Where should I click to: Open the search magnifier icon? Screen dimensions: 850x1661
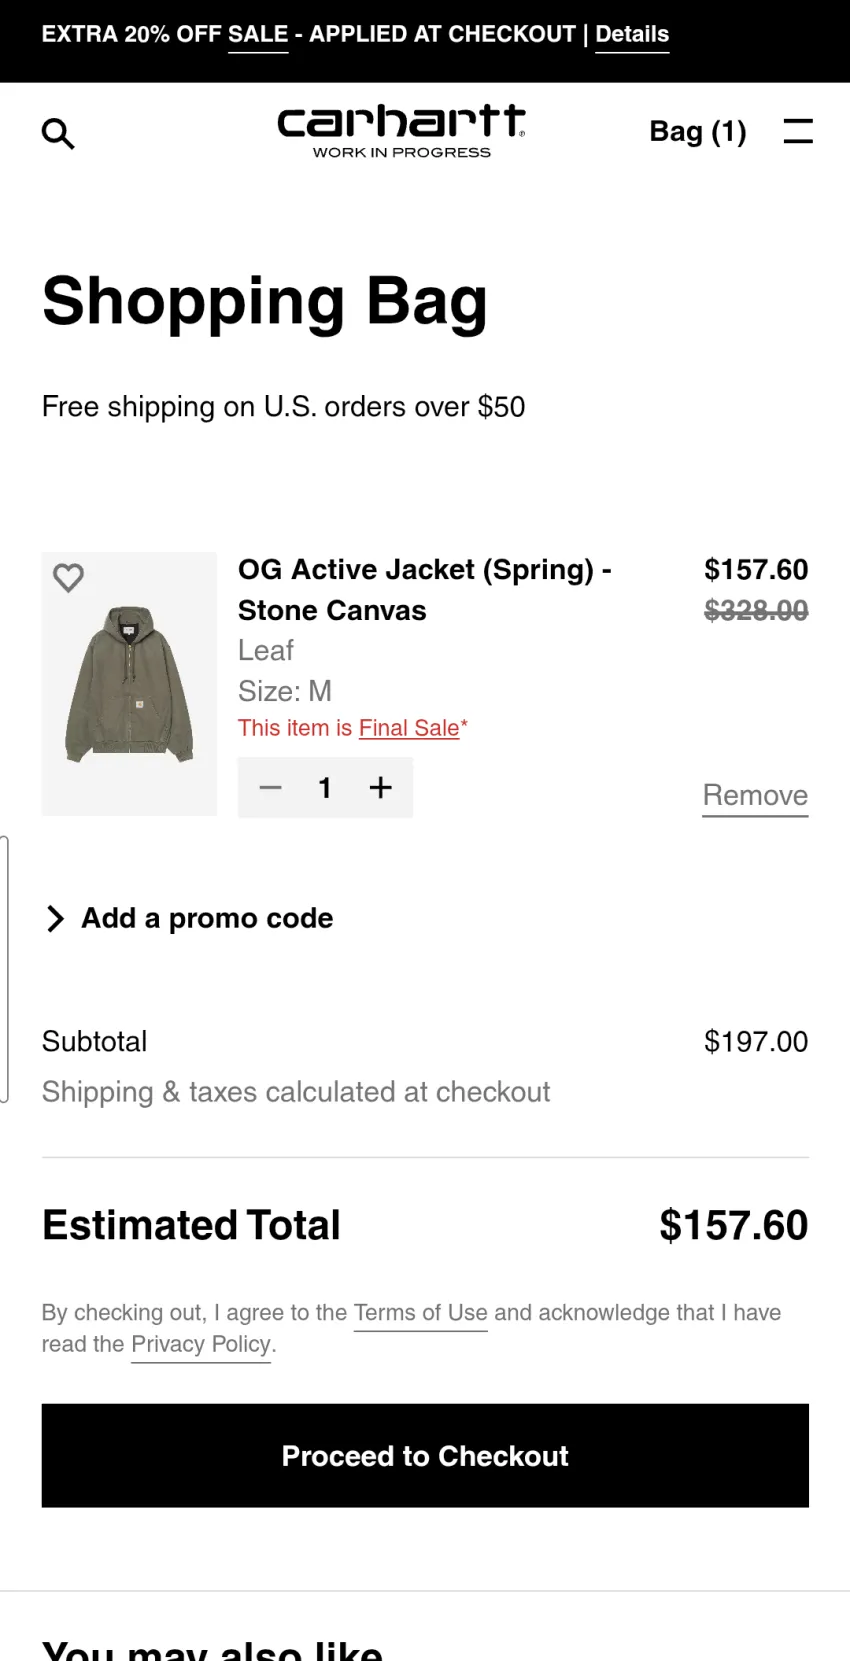tap(58, 133)
